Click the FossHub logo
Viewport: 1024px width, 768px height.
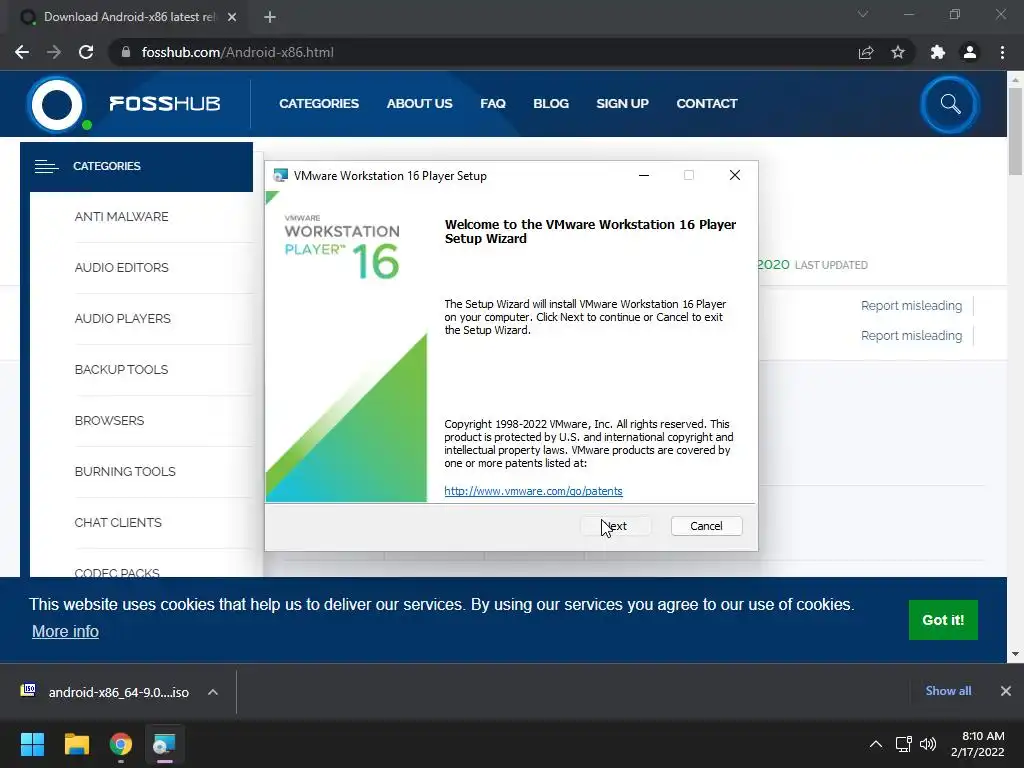[124, 104]
